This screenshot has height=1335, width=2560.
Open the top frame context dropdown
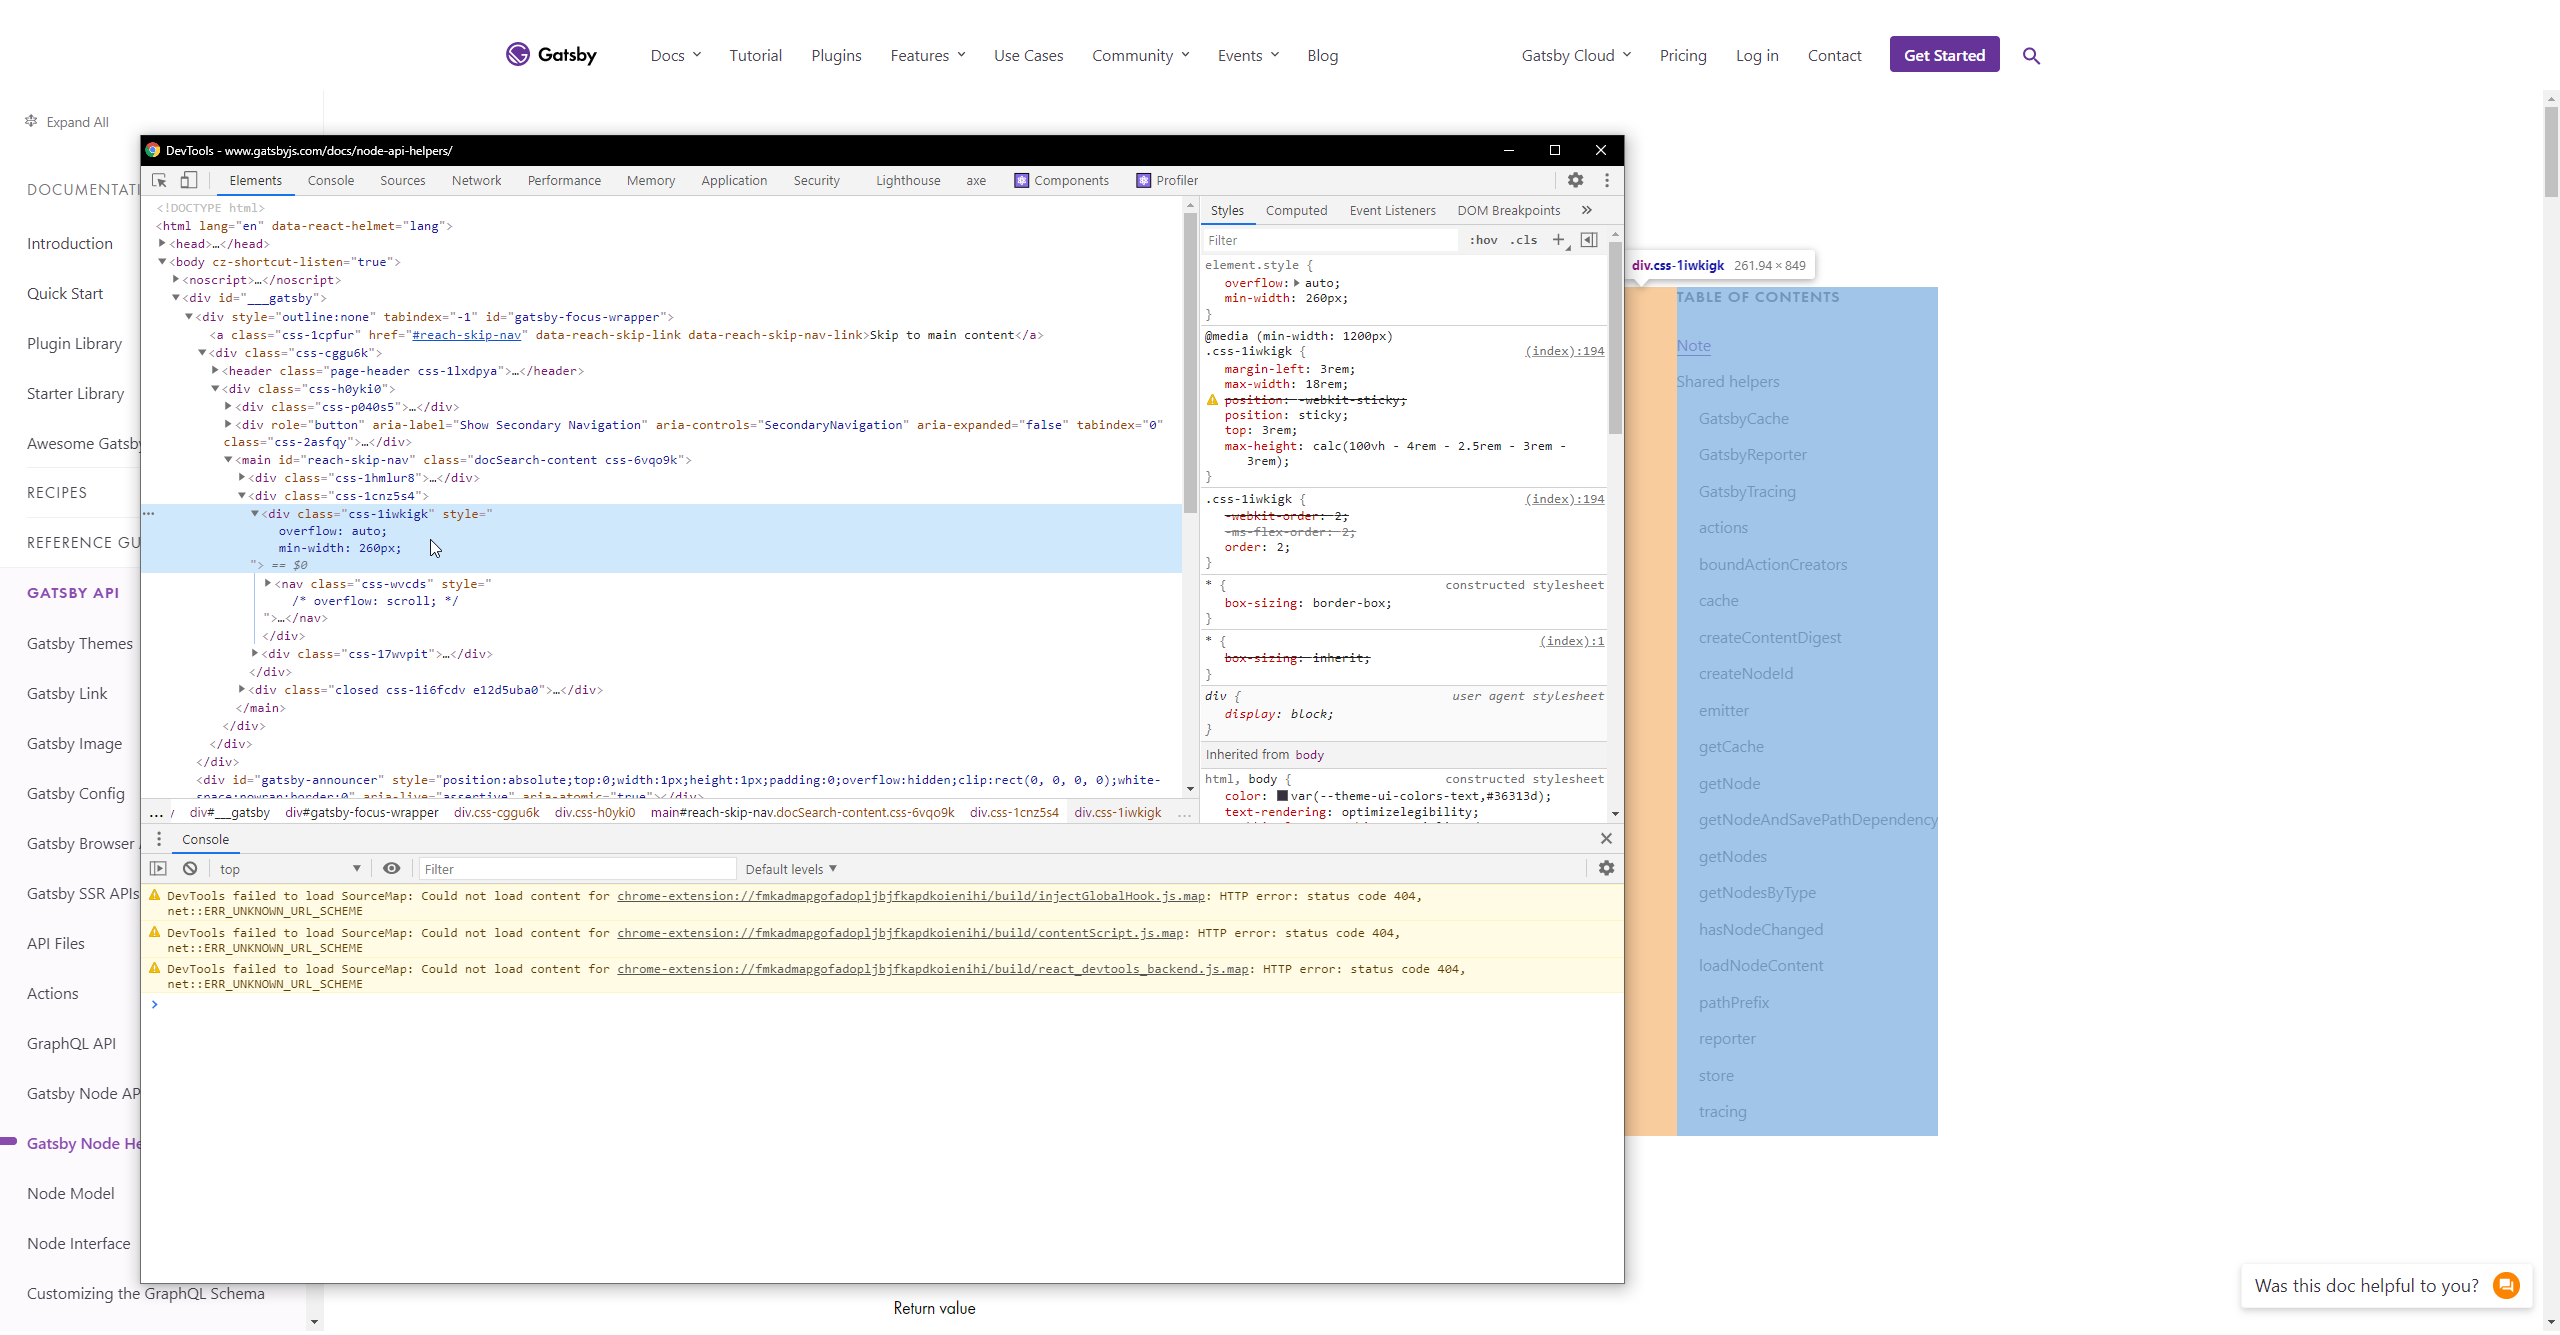[x=290, y=868]
